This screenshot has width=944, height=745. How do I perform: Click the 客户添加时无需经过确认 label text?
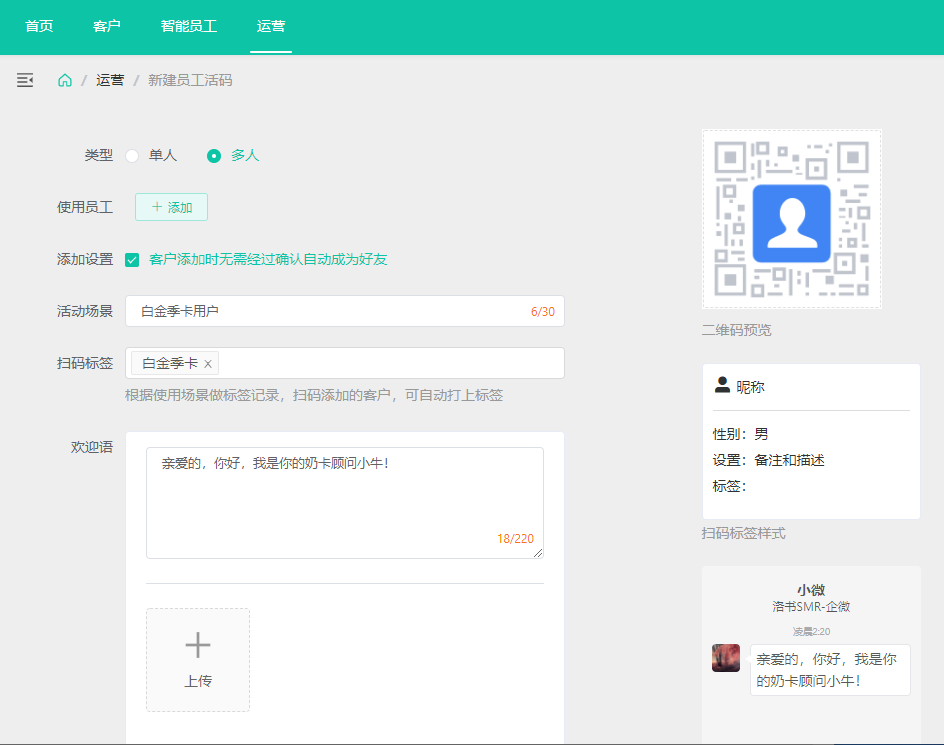tap(268, 260)
